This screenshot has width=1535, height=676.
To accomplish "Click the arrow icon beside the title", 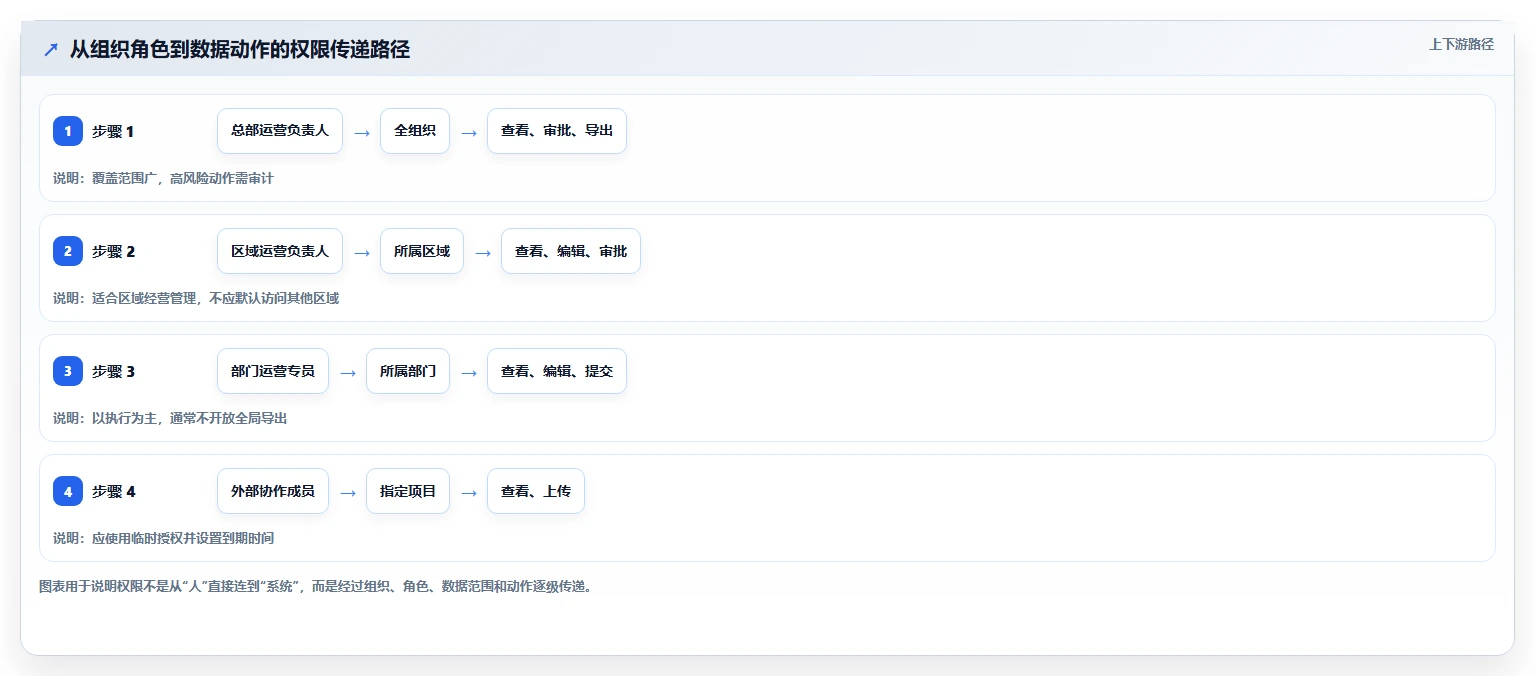I will point(51,50).
